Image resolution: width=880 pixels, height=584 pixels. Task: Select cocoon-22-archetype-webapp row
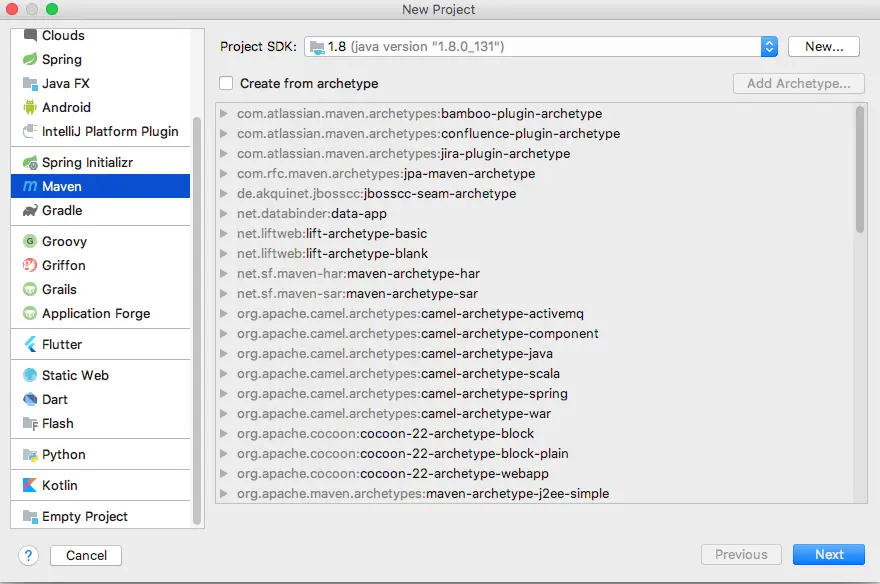coord(536,473)
